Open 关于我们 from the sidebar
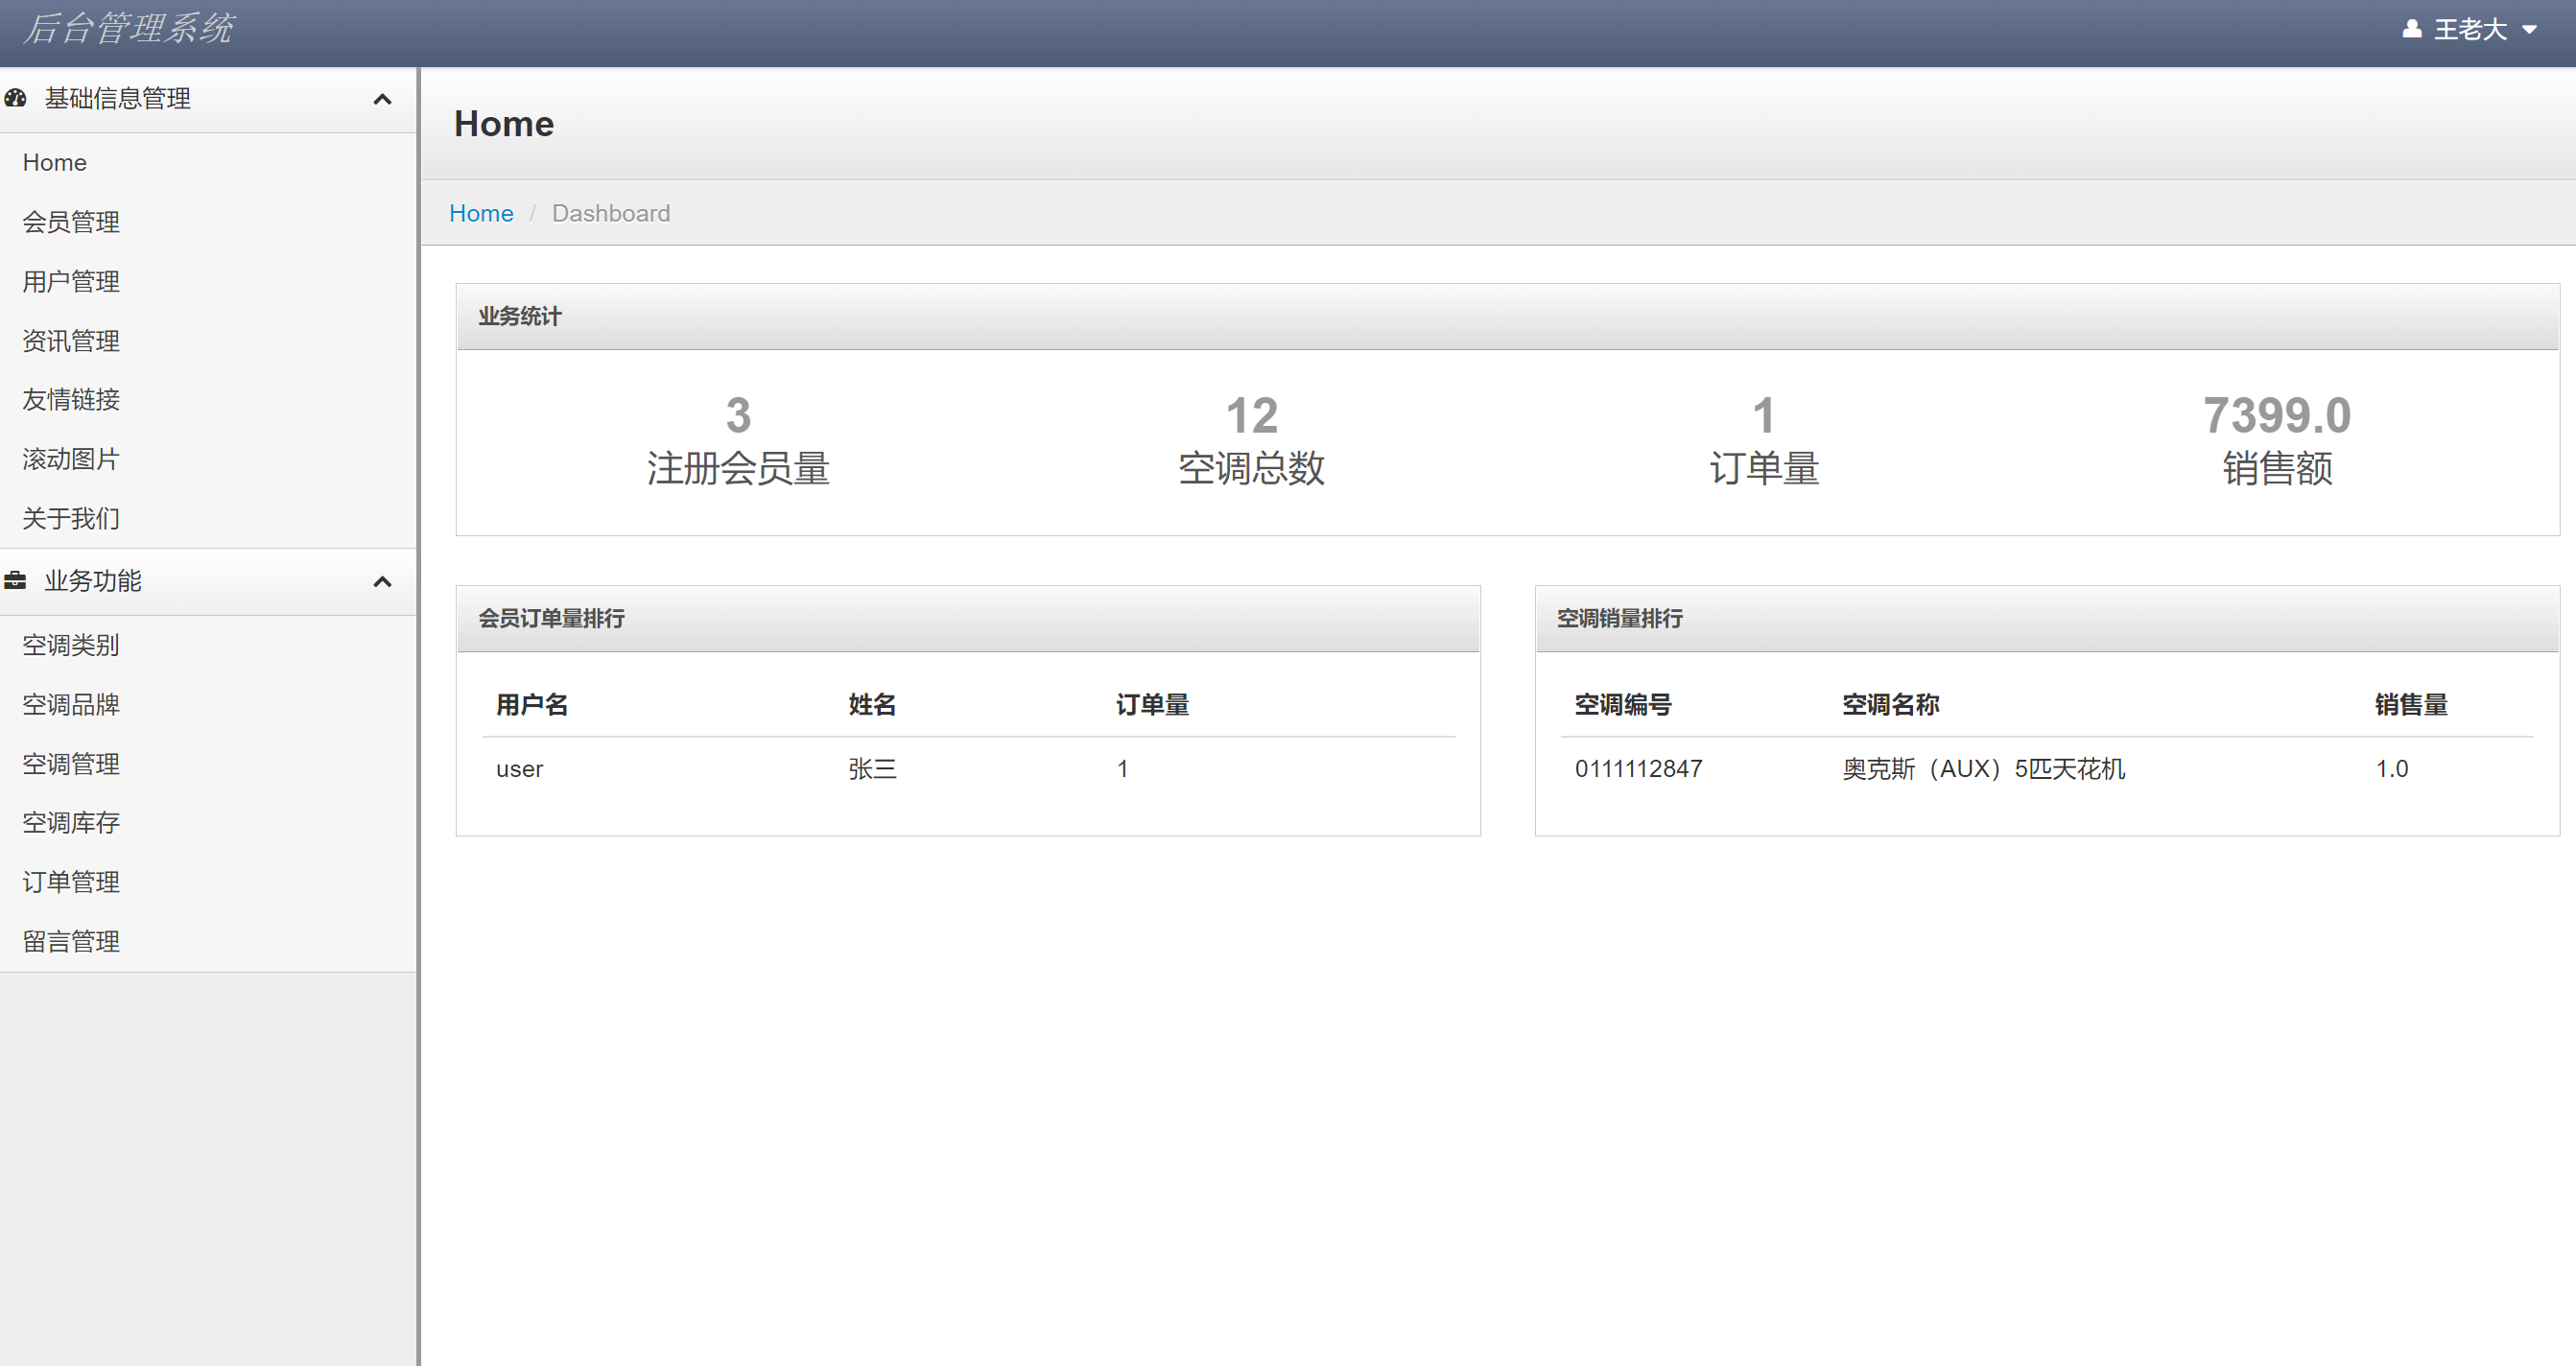This screenshot has width=2576, height=1366. point(69,518)
